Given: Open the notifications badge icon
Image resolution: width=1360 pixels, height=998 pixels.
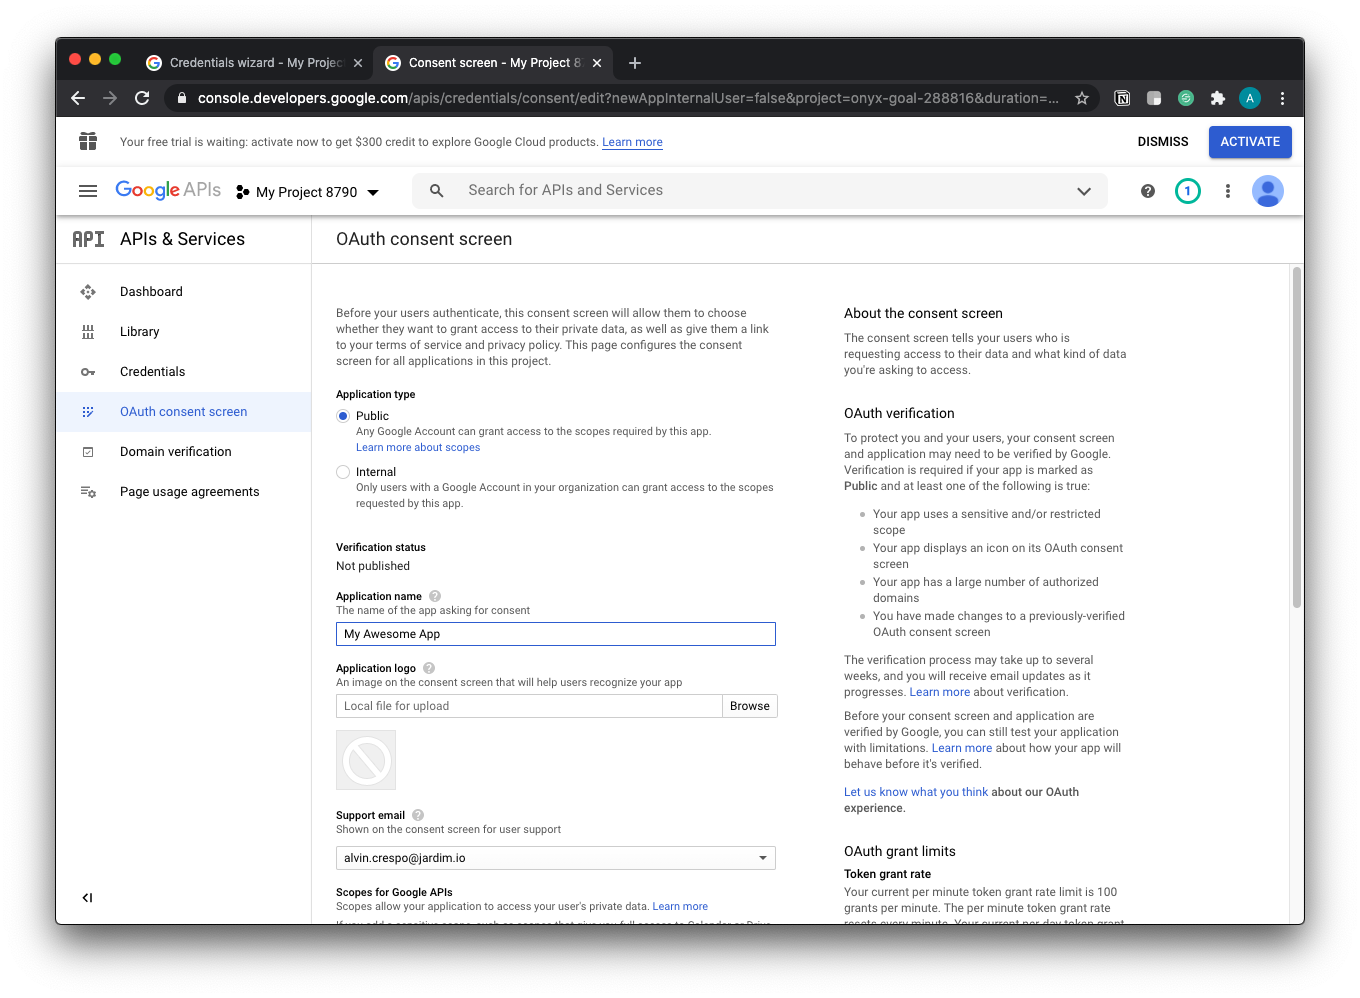Looking at the screenshot, I should click(1187, 191).
